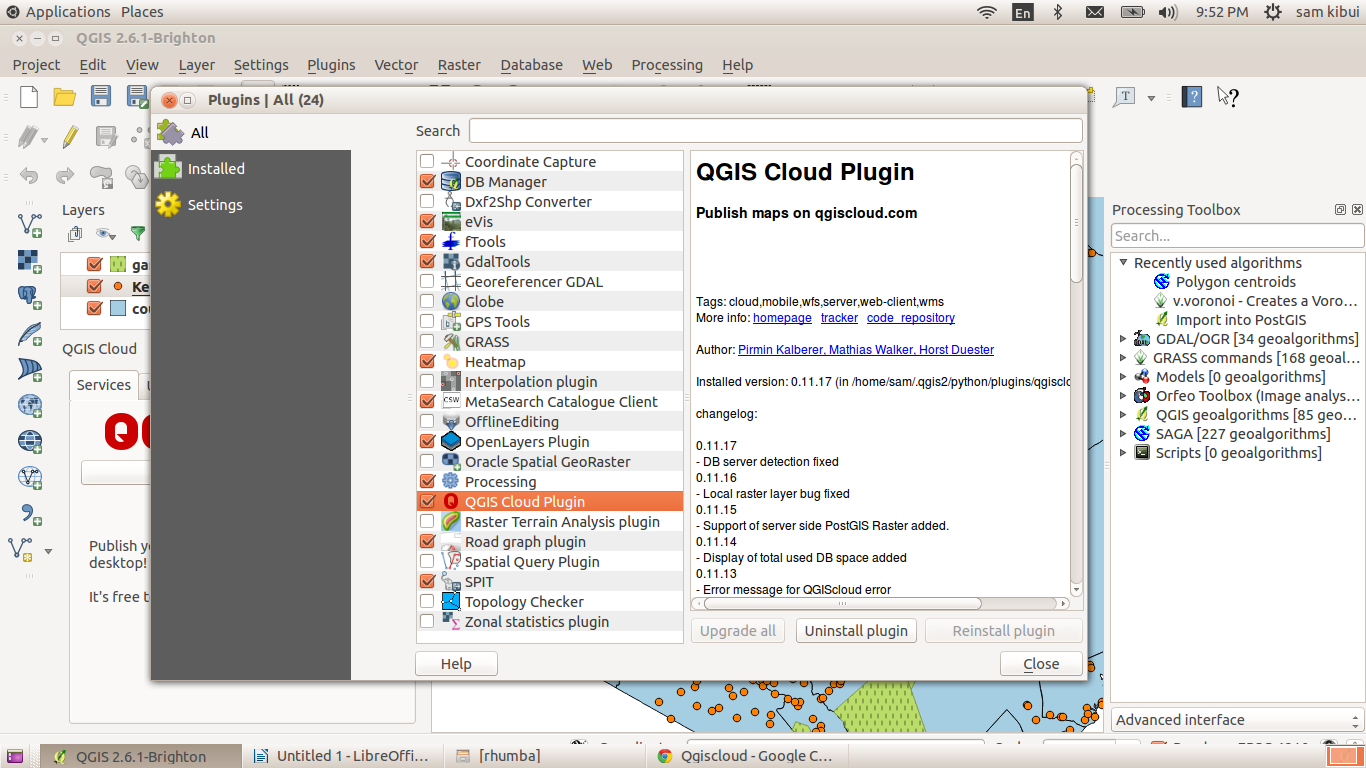This screenshot has width=1366, height=768.
Task: Open the Vector menu
Action: click(396, 65)
